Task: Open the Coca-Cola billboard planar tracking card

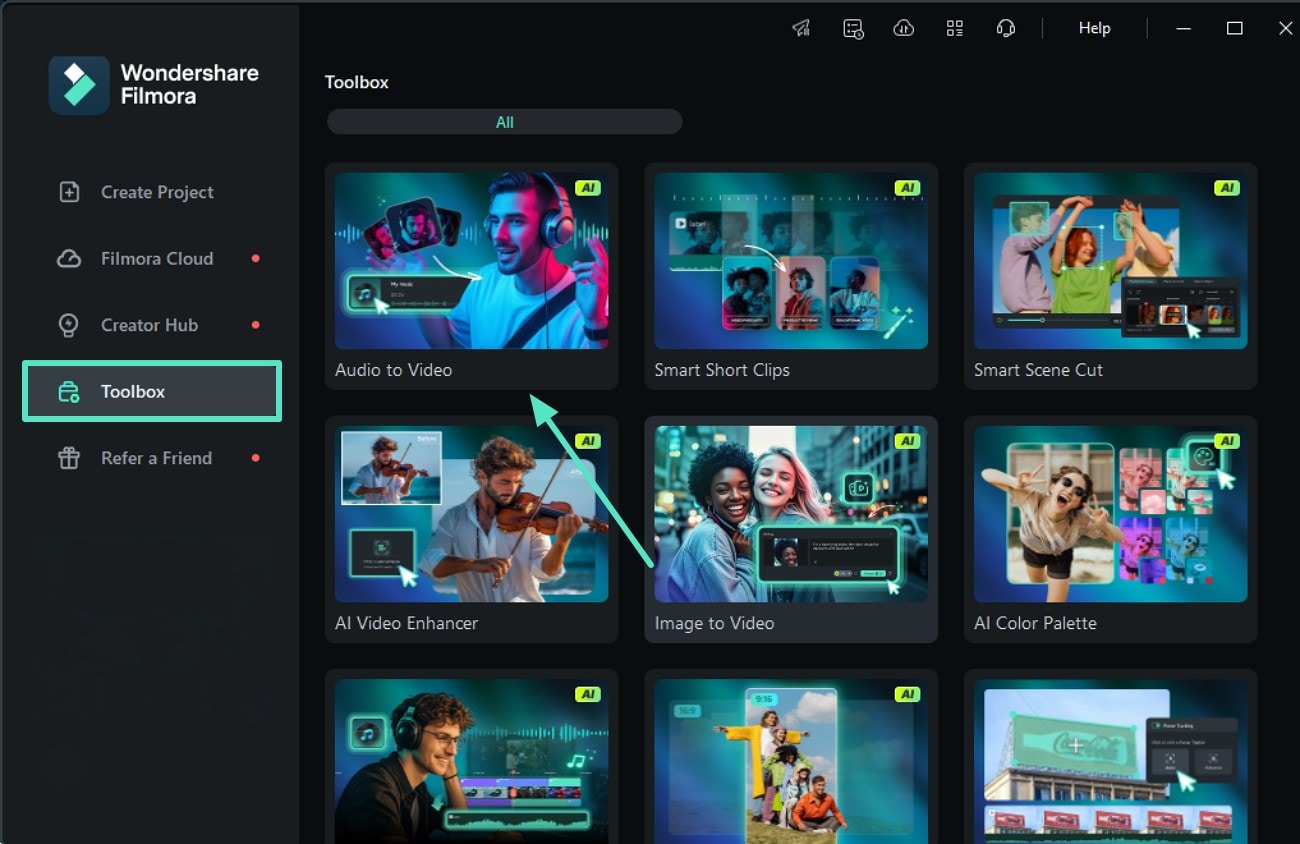Action: (x=1110, y=757)
